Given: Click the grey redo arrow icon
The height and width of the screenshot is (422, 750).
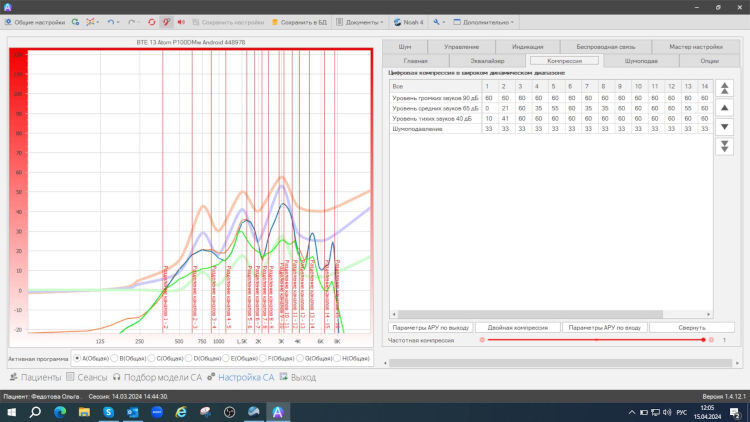Looking at the screenshot, I should (131, 22).
